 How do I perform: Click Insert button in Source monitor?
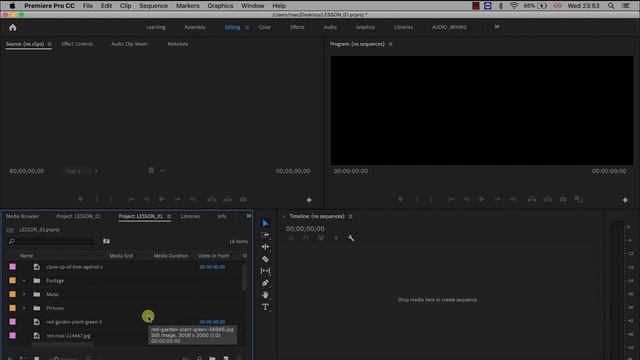click(212, 199)
